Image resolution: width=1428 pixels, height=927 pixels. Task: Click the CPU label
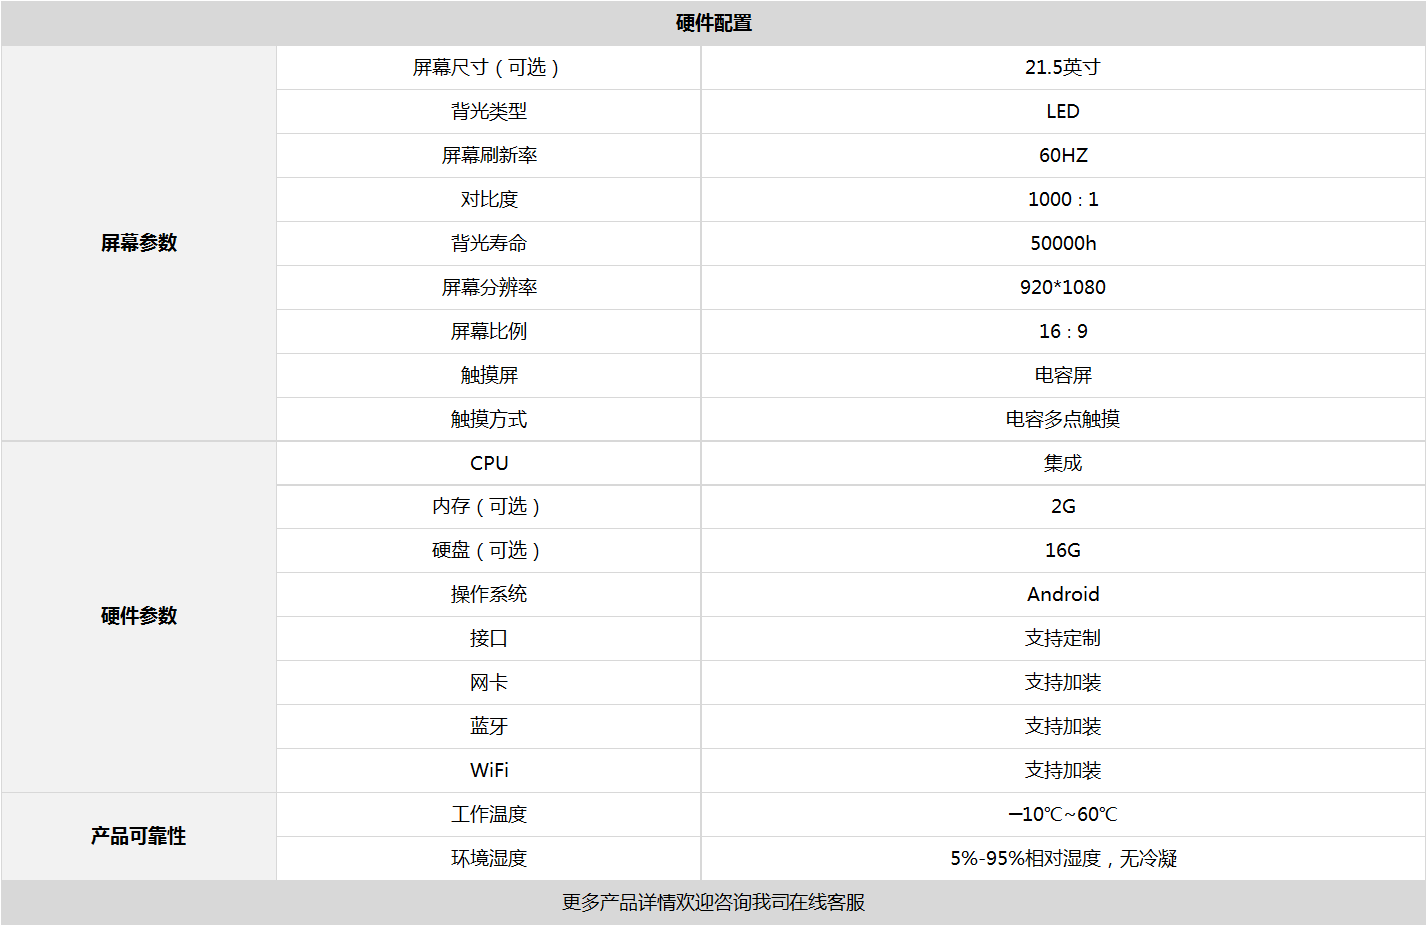pos(489,463)
